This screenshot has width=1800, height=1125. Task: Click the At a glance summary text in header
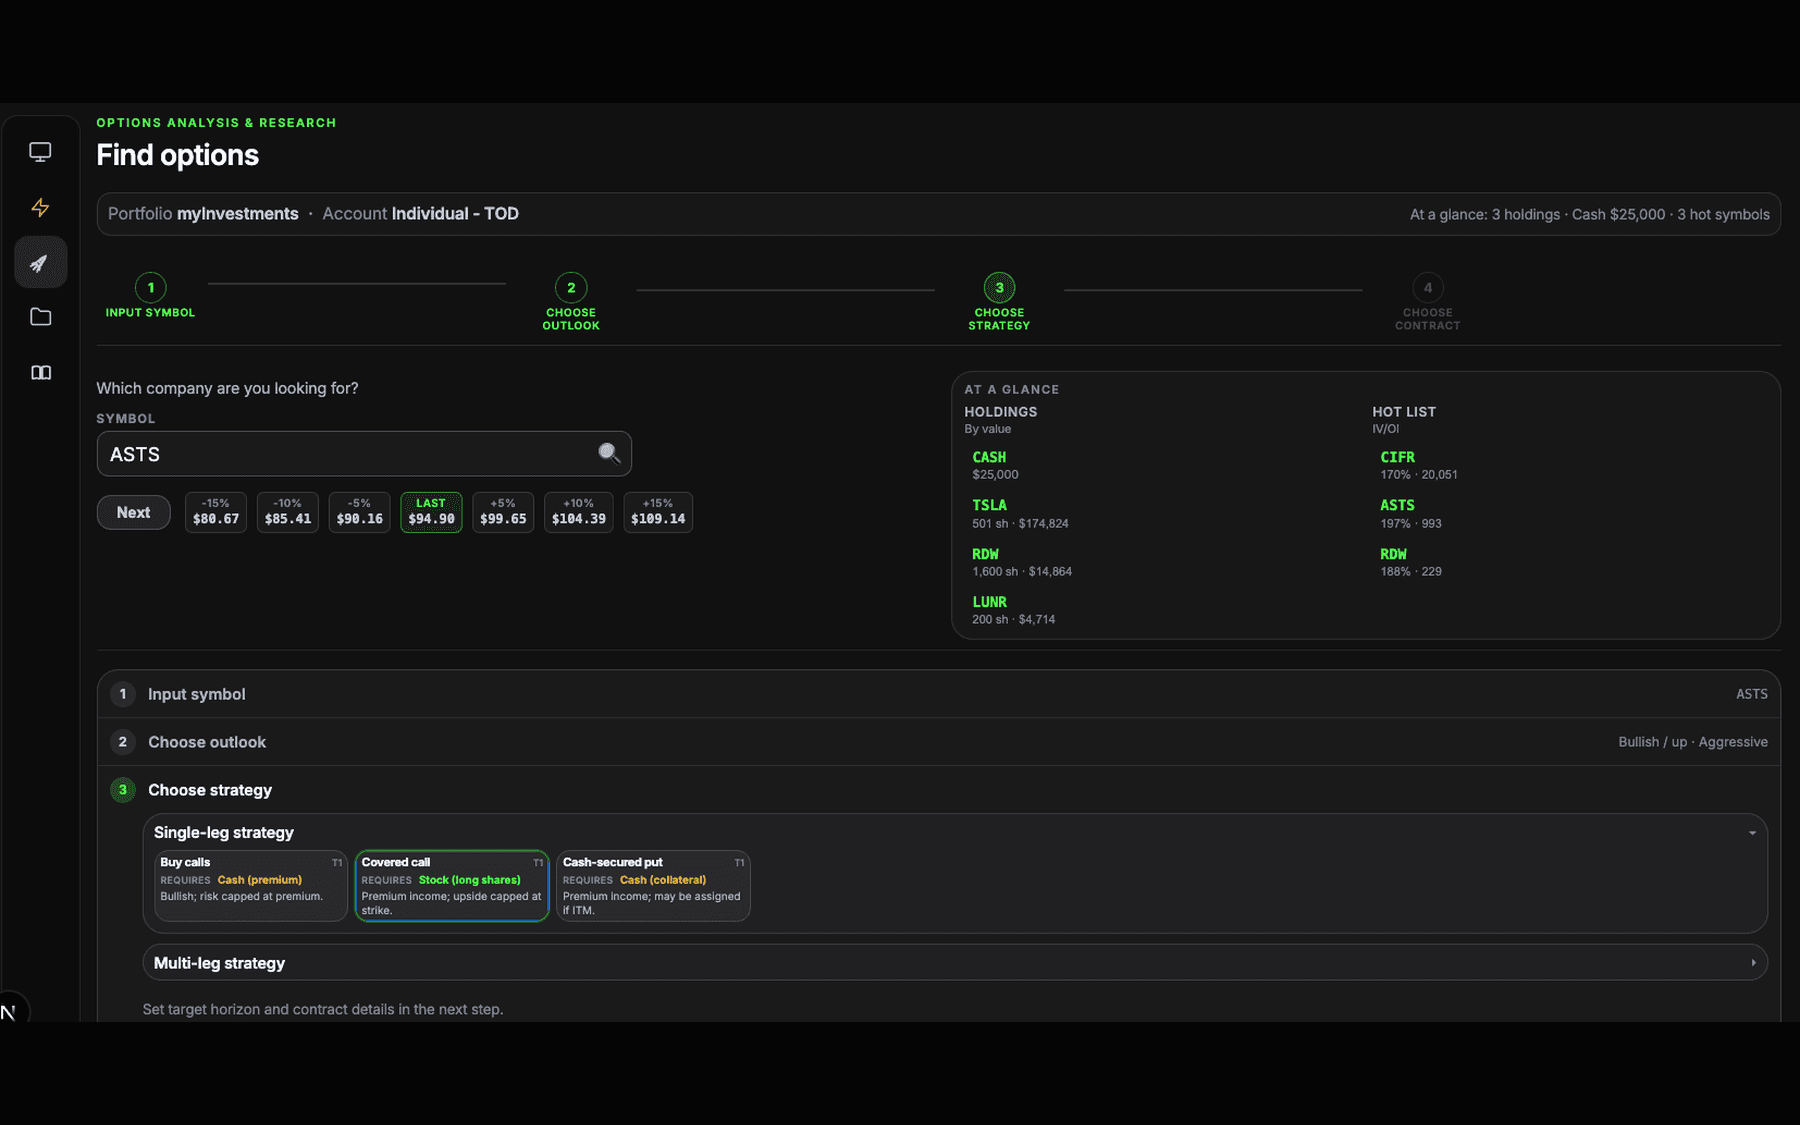(x=1589, y=215)
